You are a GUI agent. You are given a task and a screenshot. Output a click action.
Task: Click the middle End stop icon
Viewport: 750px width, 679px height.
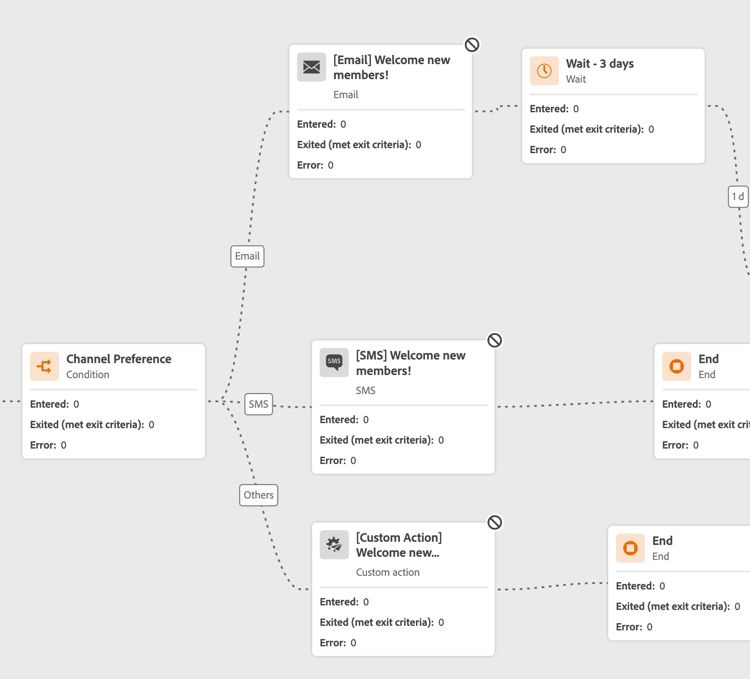coord(677,366)
